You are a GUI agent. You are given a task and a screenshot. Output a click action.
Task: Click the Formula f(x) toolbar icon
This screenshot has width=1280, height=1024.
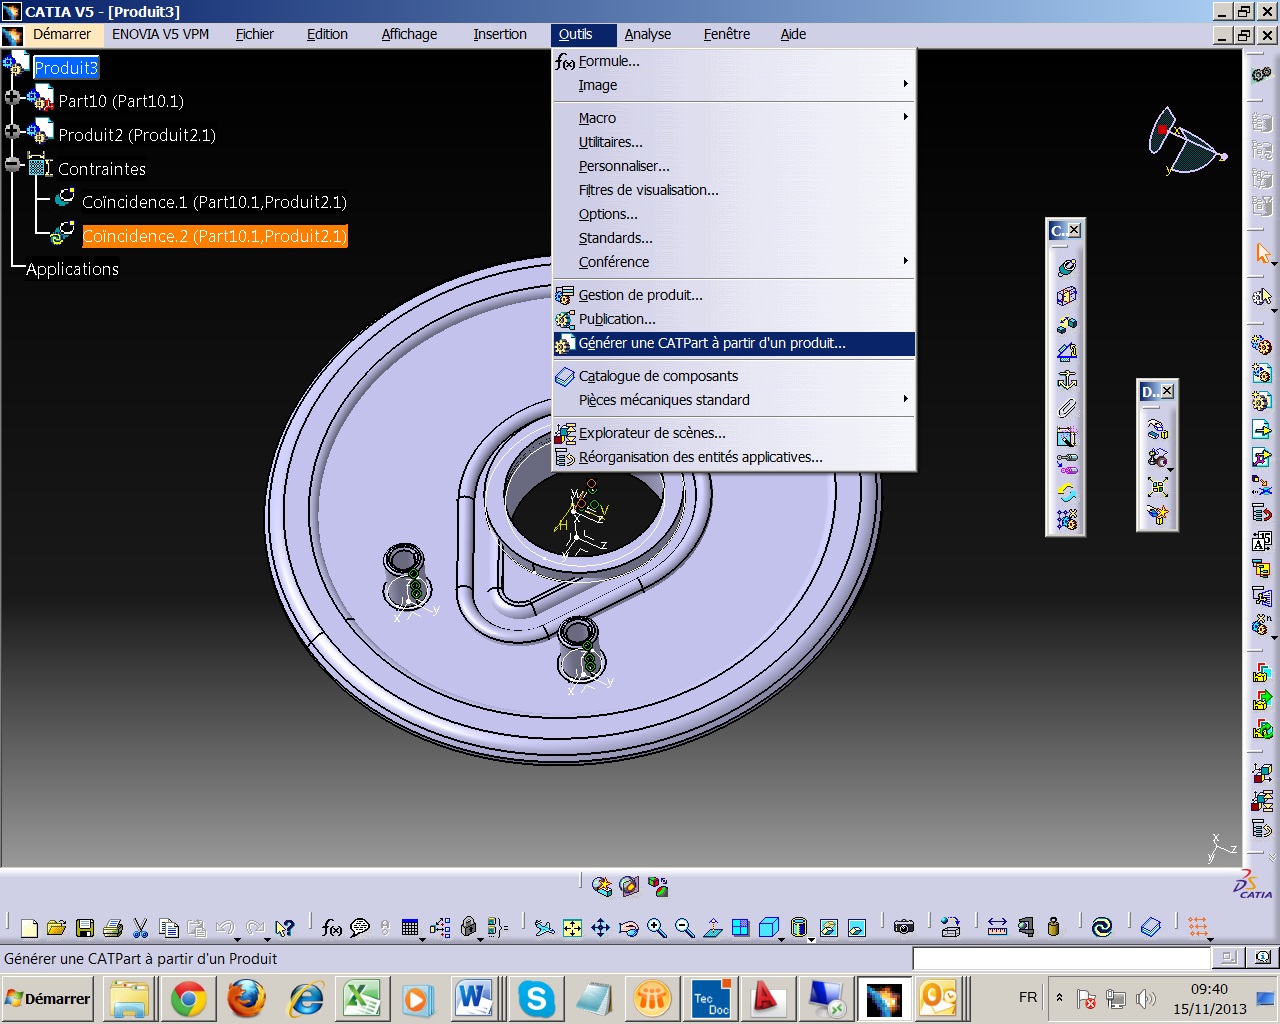point(332,928)
